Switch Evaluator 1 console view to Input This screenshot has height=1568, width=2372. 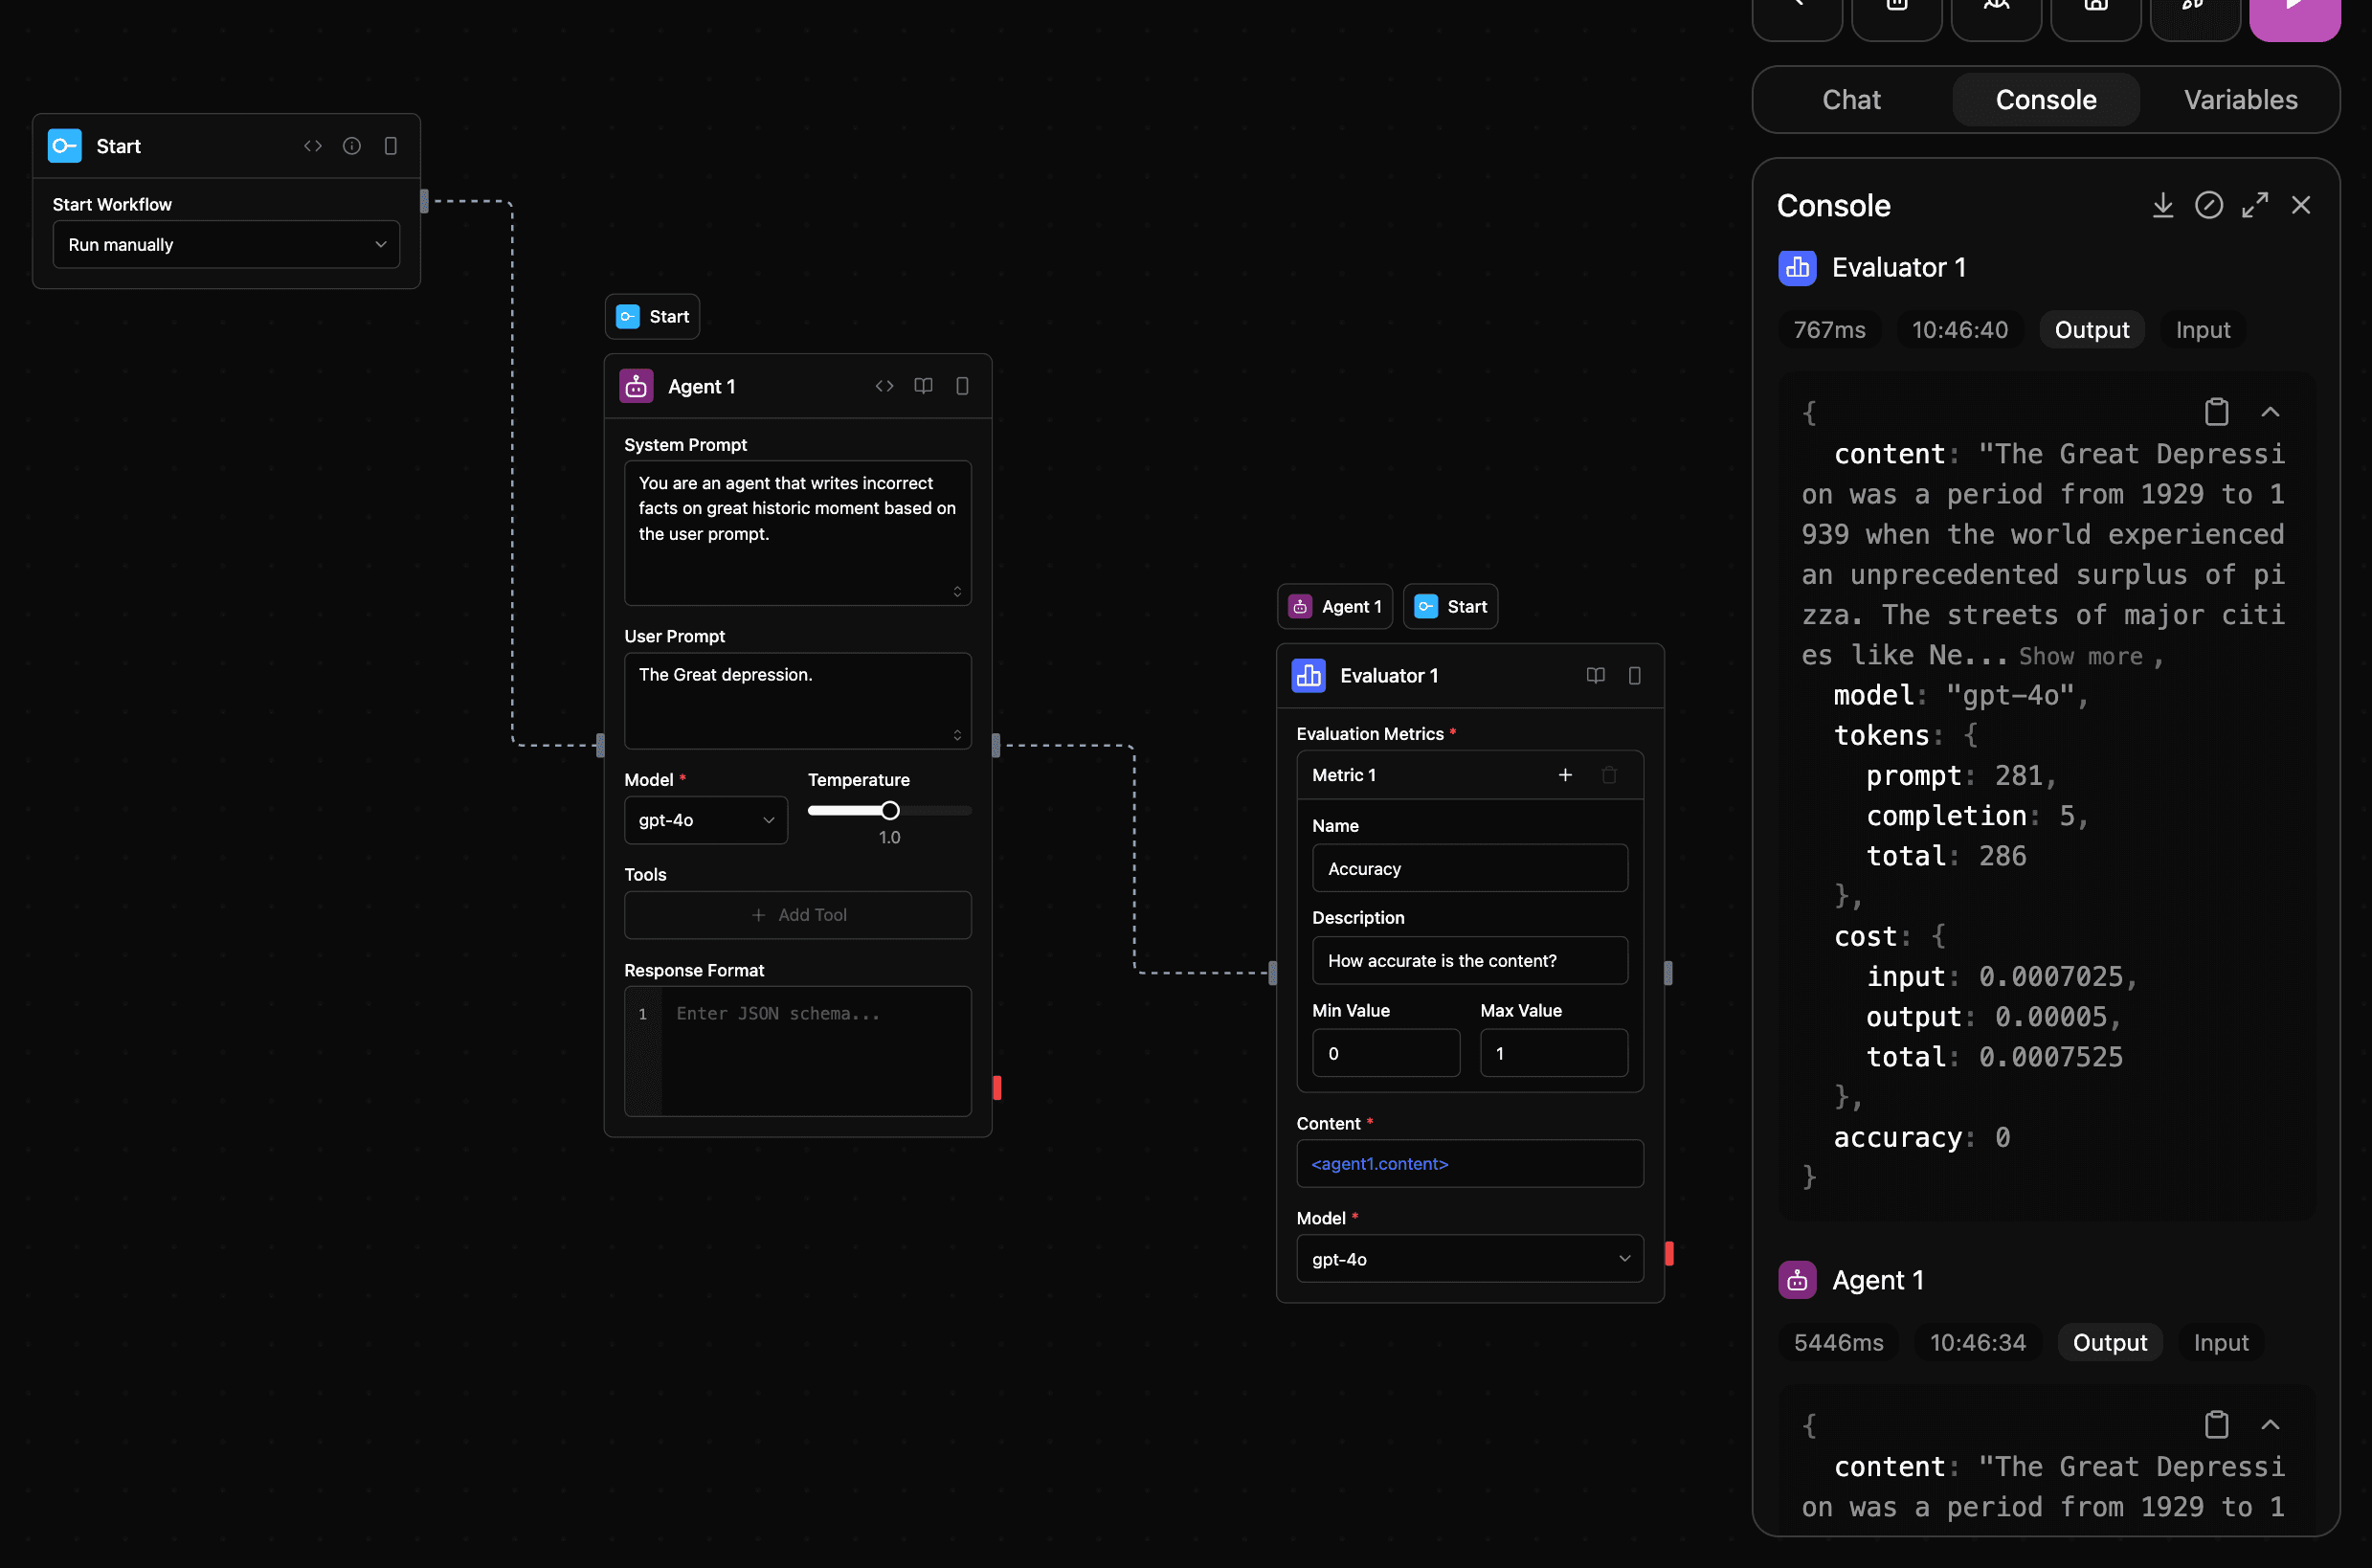pos(2201,329)
